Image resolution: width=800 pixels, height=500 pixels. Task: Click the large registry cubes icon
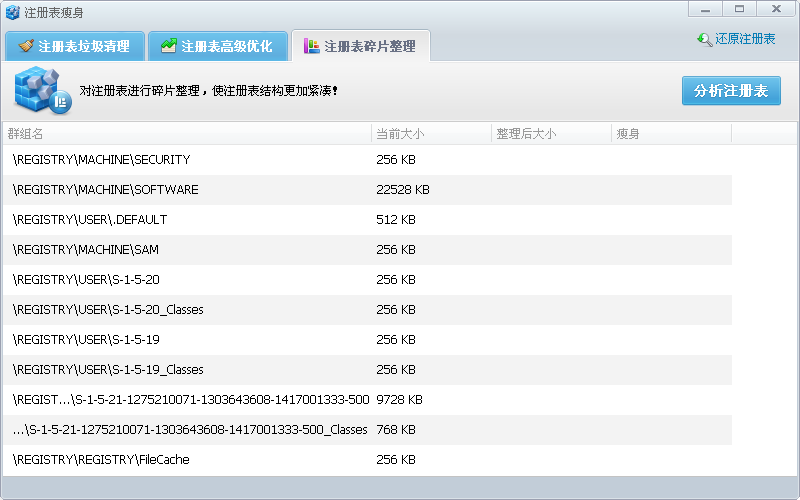42,90
